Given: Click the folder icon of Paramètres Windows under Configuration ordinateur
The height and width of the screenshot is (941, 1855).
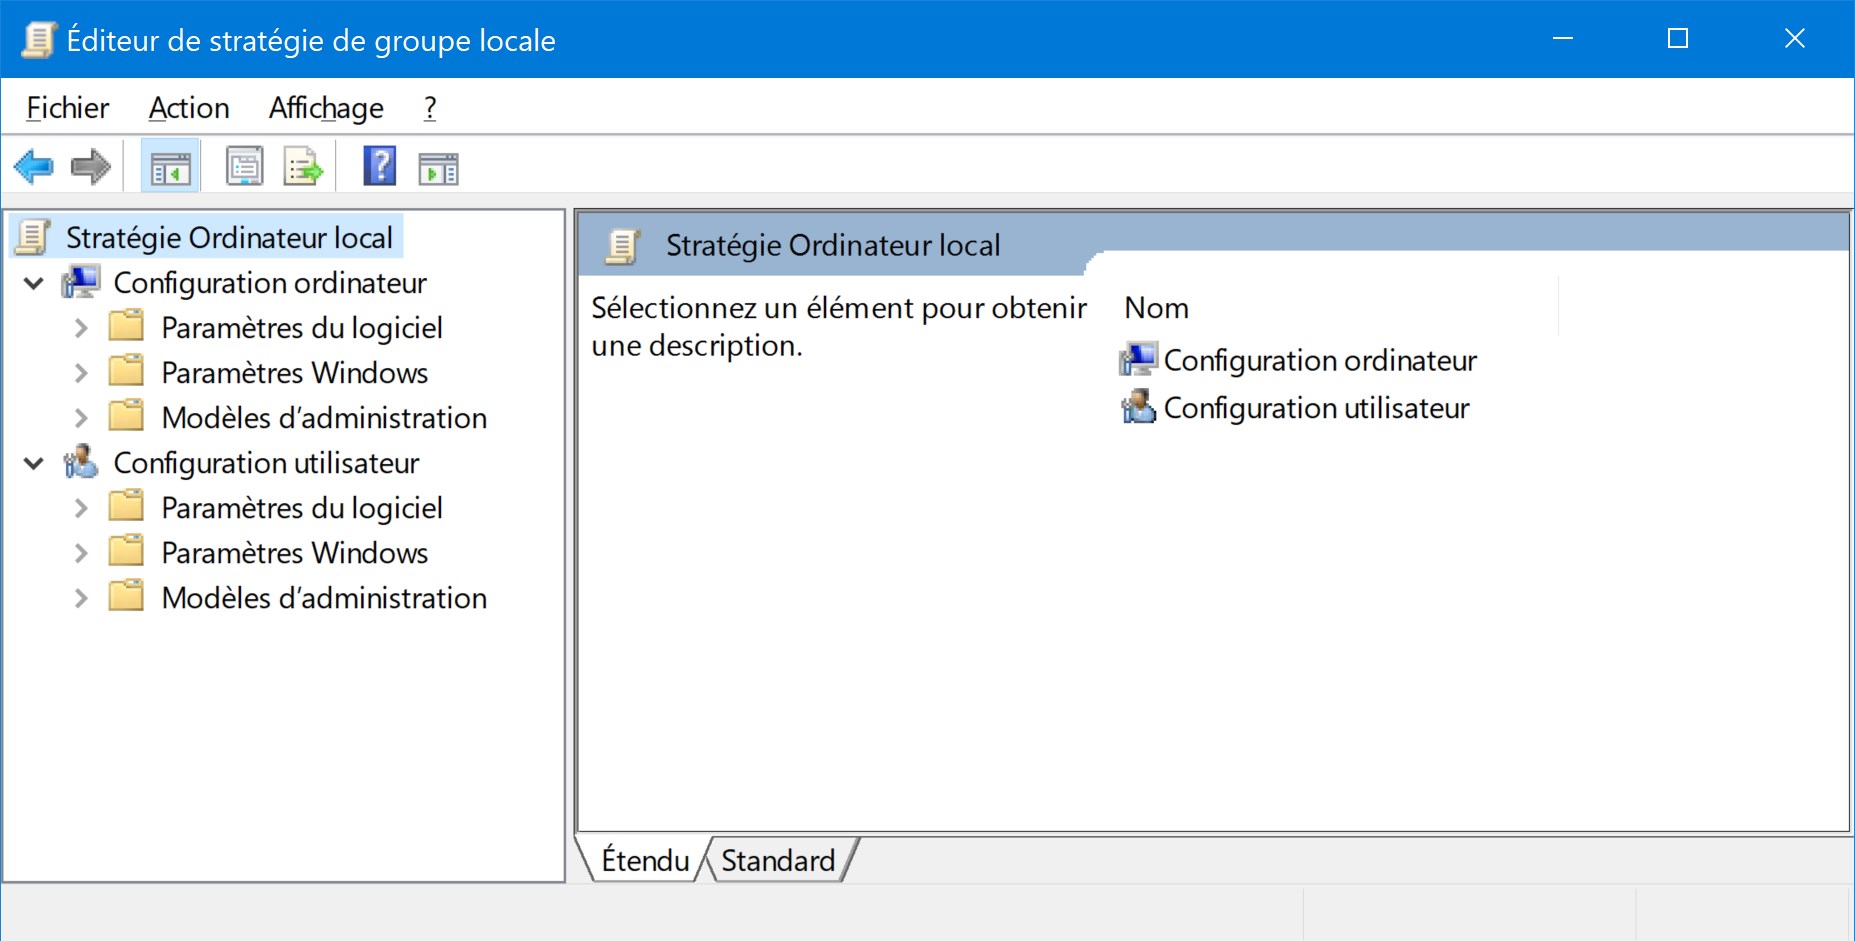Looking at the screenshot, I should [x=126, y=371].
